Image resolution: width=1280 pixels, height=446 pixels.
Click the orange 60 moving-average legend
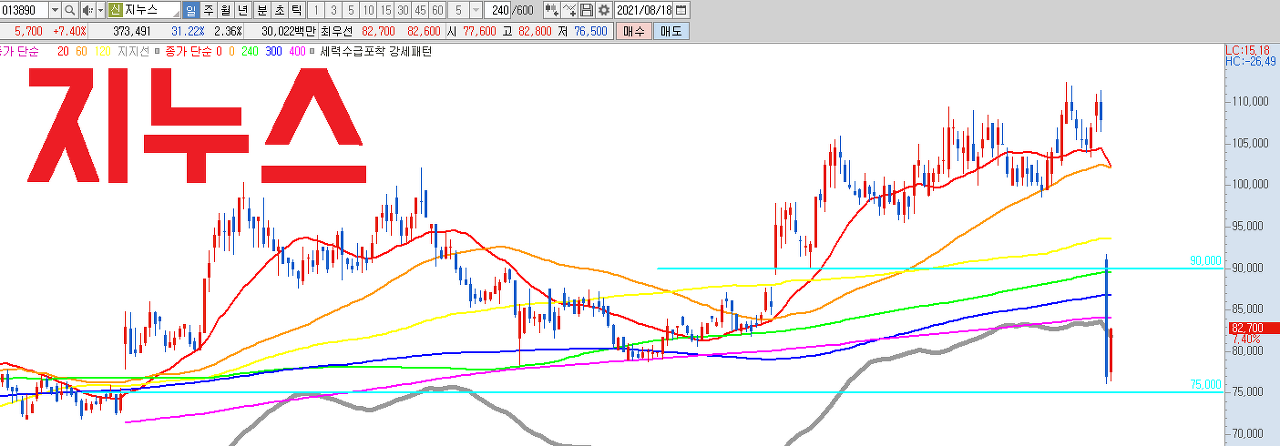81,51
